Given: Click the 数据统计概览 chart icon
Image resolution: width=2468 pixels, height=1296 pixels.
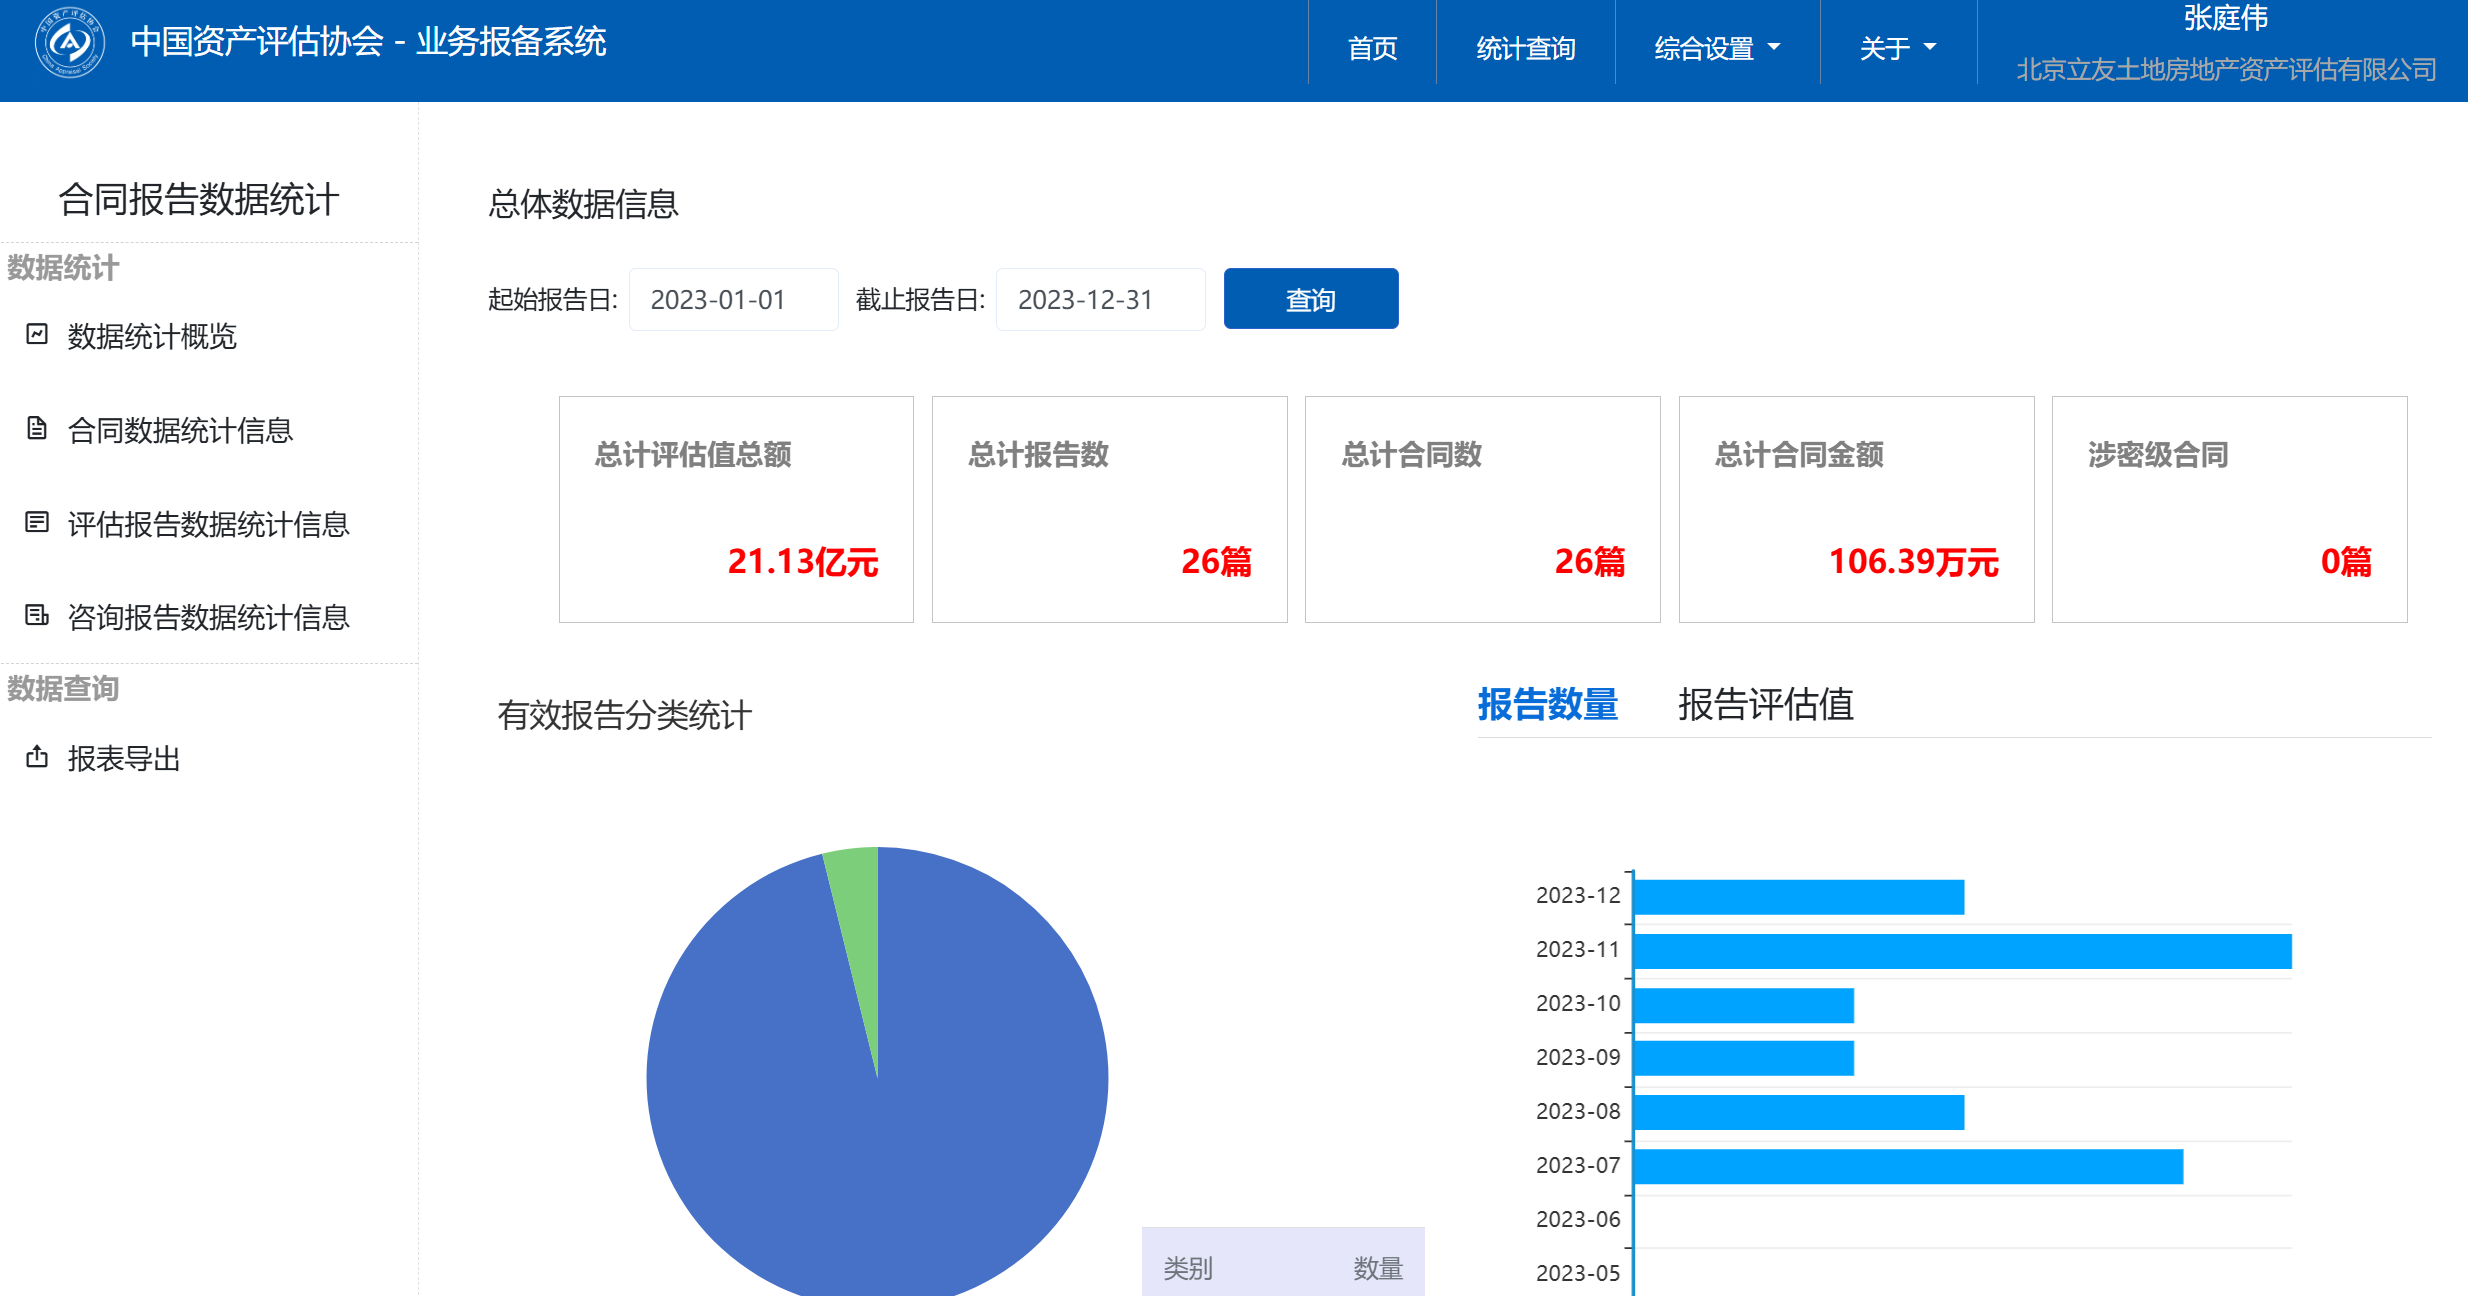Looking at the screenshot, I should [37, 334].
